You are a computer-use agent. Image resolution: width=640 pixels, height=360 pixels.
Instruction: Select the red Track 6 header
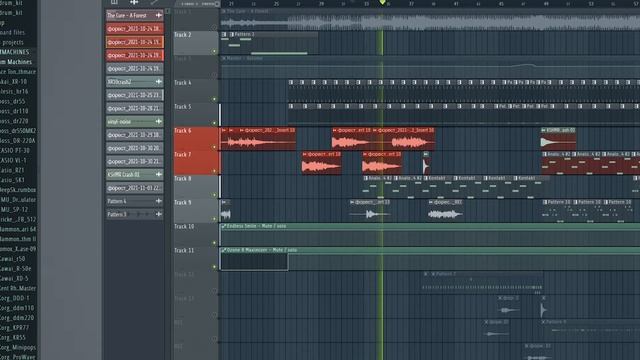coord(196,139)
